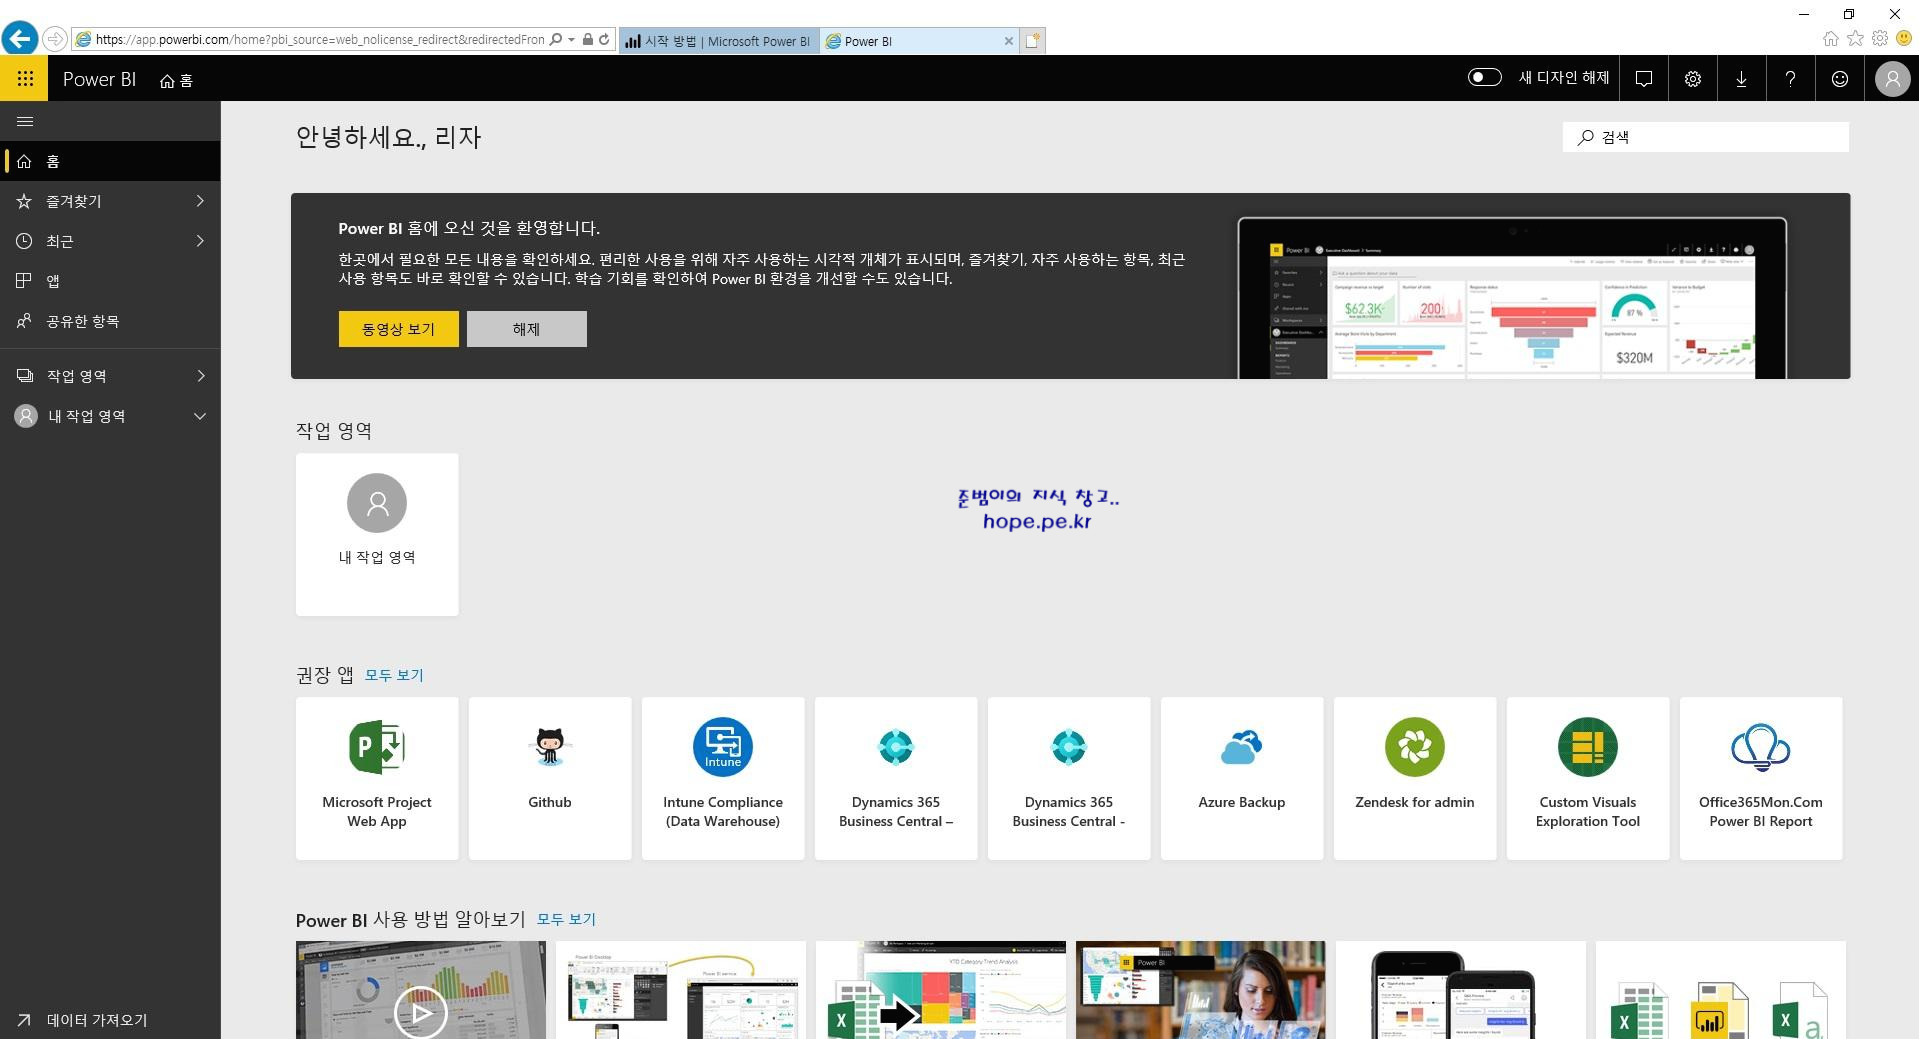Dismiss banner with 해제 button

pyautogui.click(x=526, y=329)
